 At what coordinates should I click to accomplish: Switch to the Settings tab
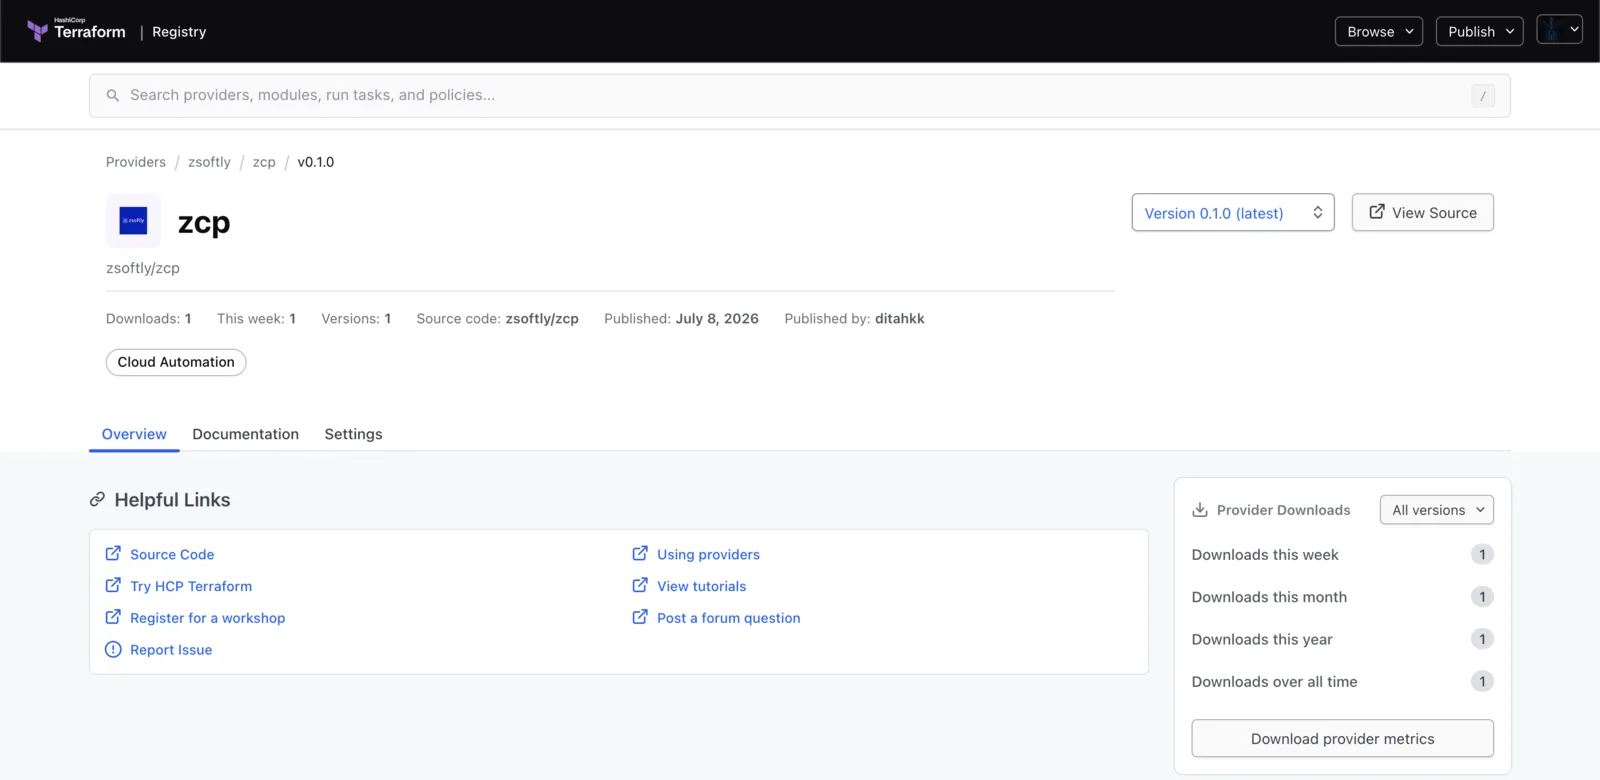[353, 434]
